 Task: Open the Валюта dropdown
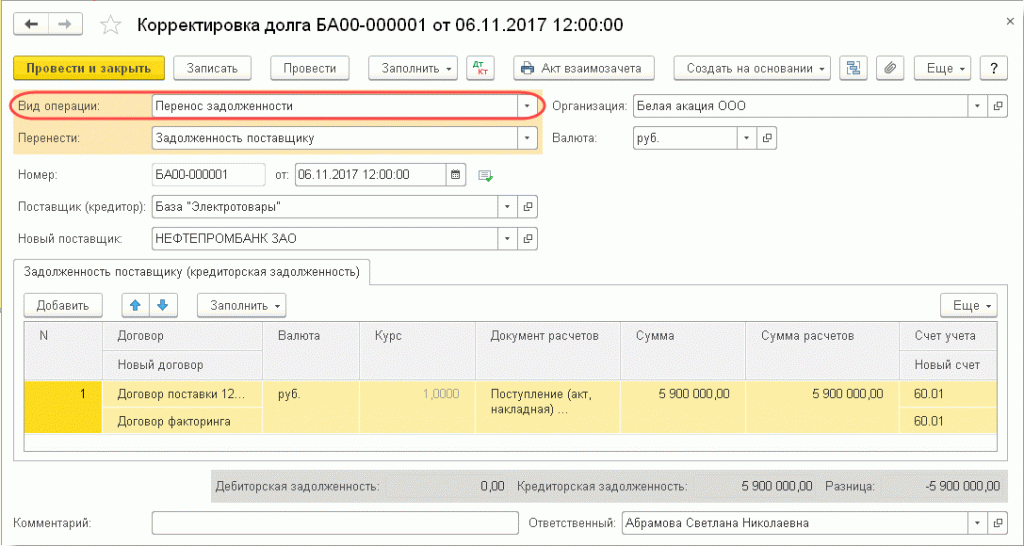[x=746, y=138]
